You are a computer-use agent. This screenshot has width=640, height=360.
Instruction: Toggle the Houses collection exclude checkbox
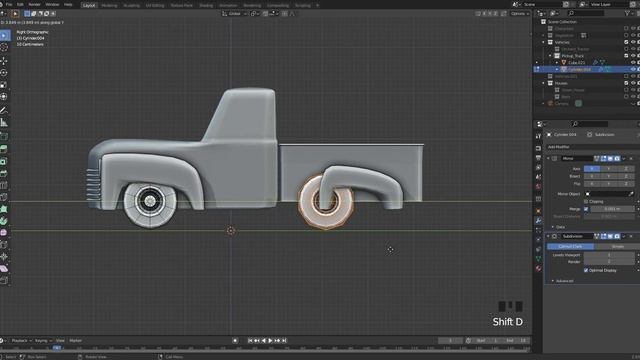click(626, 83)
